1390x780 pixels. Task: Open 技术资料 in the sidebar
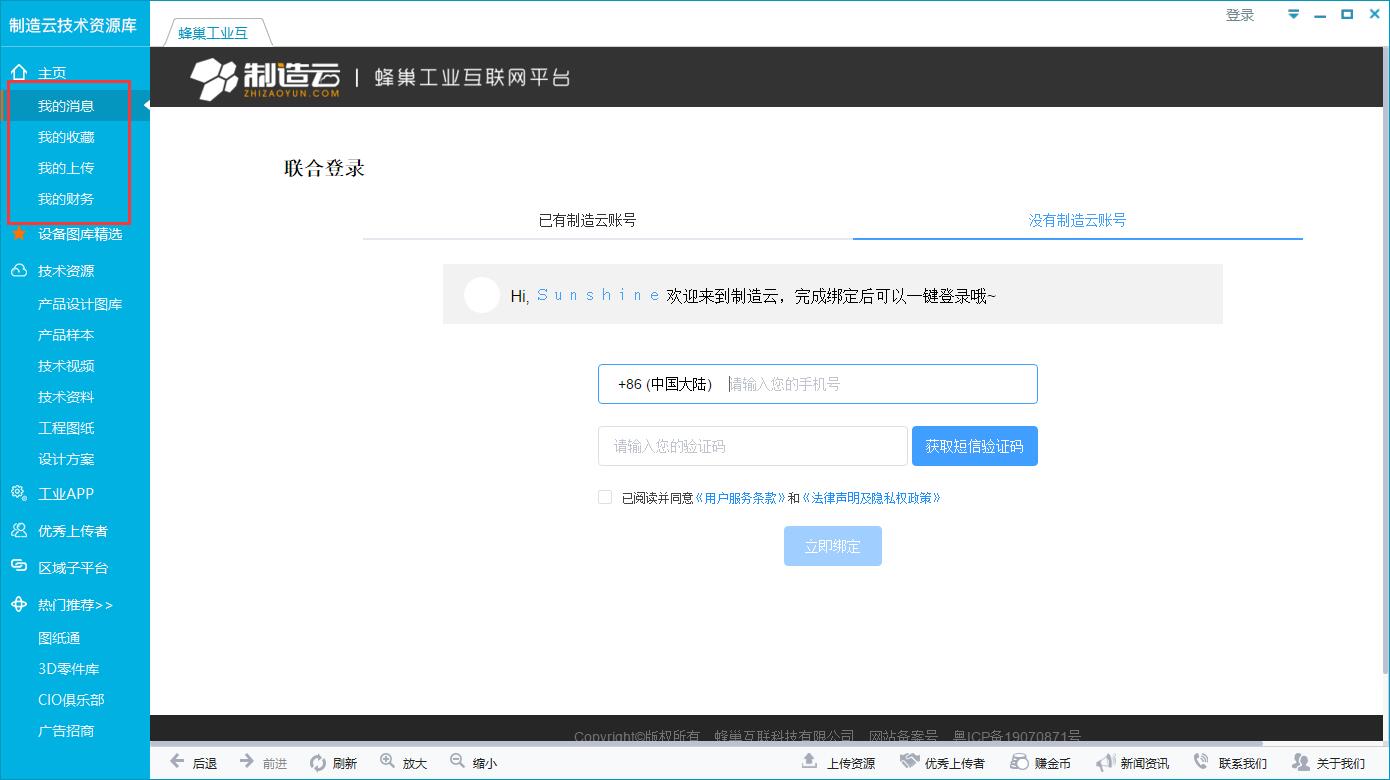[66, 397]
